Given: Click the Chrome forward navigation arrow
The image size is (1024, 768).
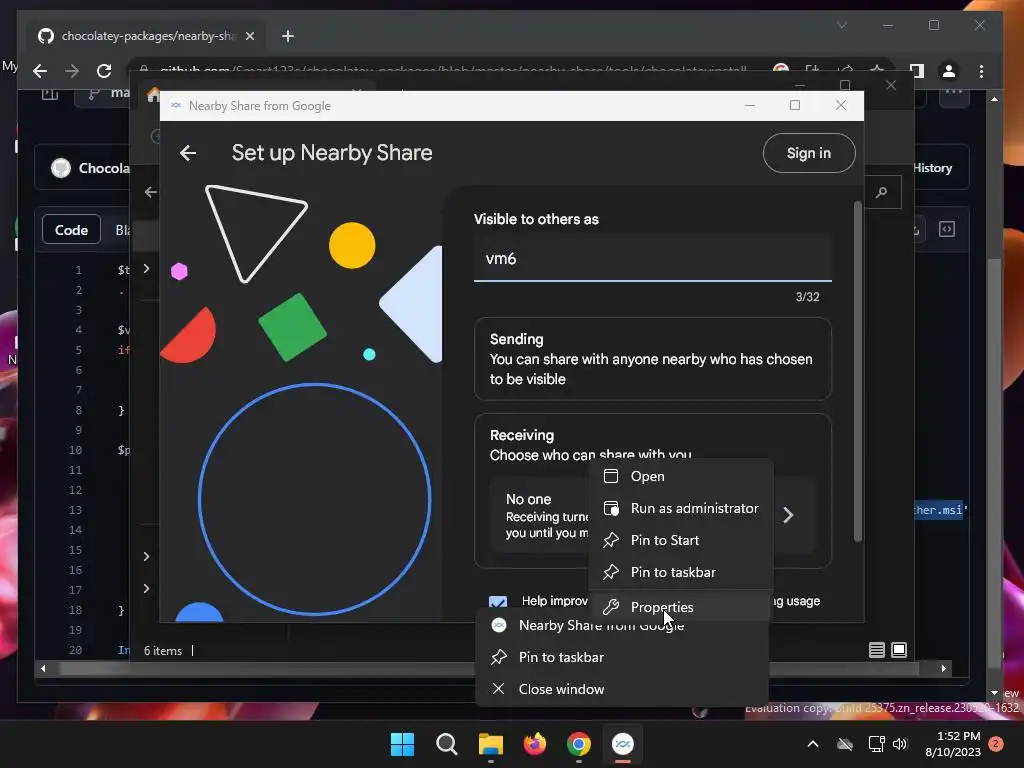Looking at the screenshot, I should coord(72,71).
